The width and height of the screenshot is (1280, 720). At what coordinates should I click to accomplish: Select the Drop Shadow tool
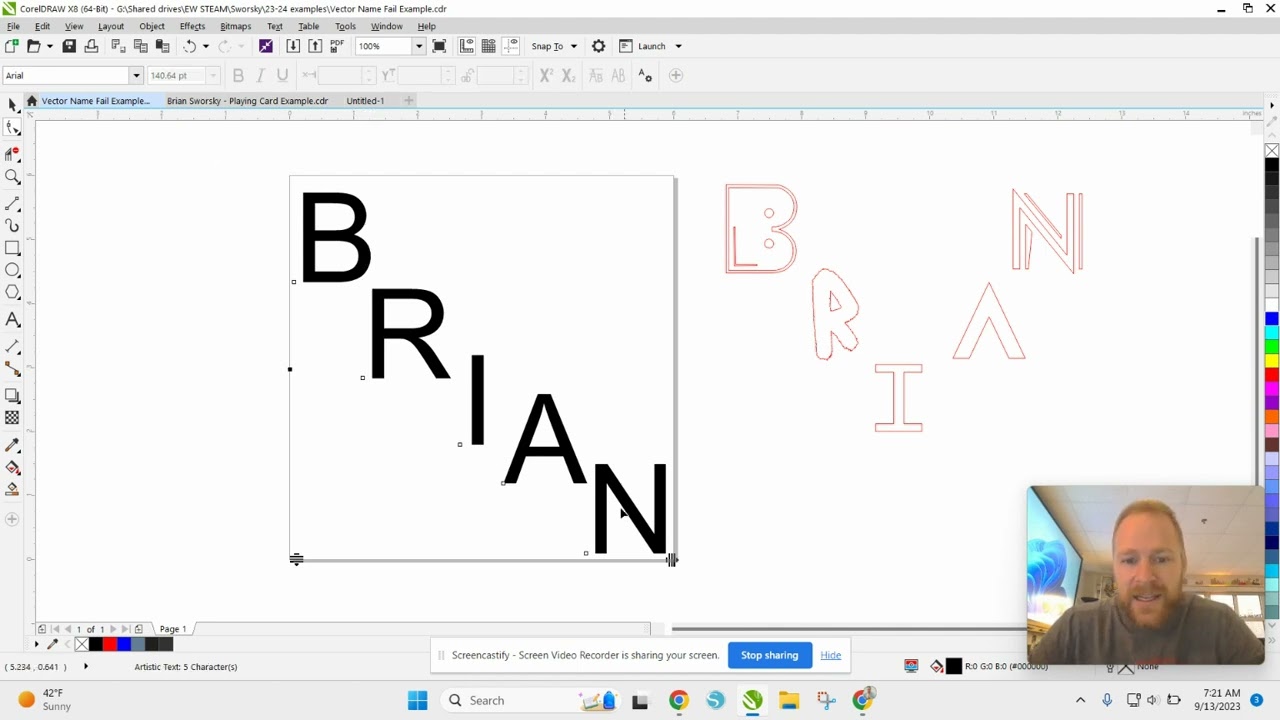click(x=12, y=396)
